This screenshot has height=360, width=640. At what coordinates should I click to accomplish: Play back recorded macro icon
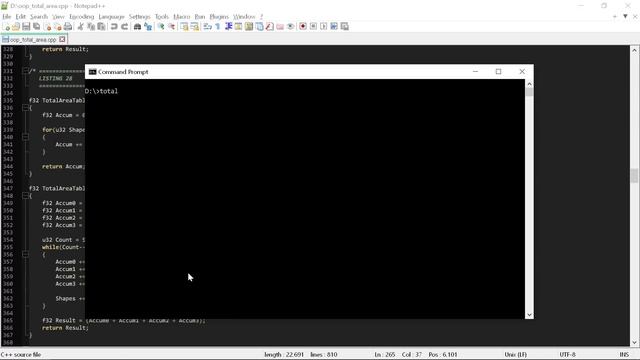click(324, 27)
